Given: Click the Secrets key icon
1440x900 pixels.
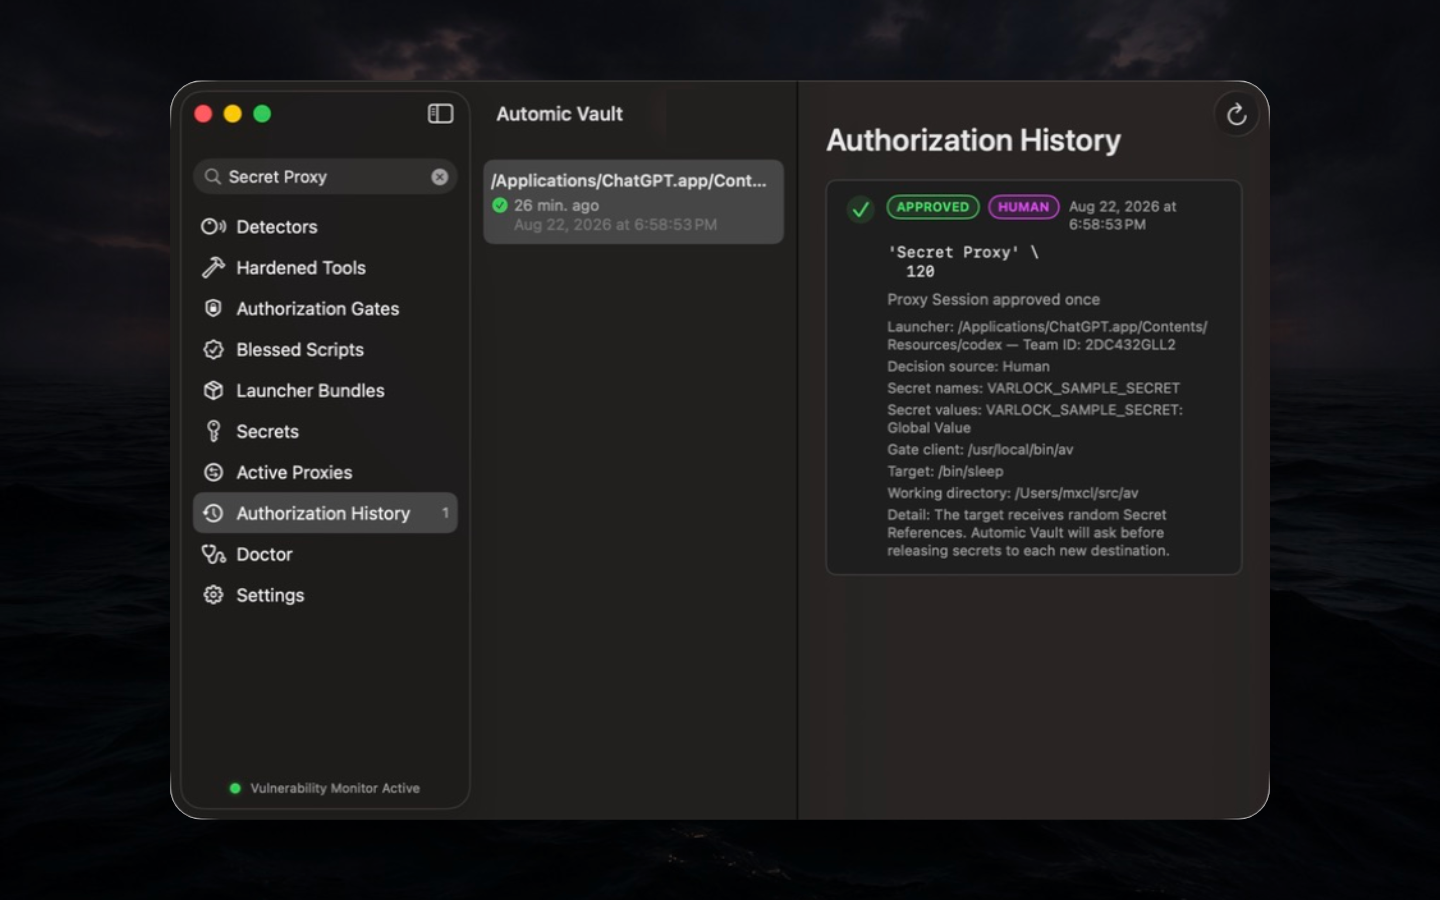Looking at the screenshot, I should [213, 432].
